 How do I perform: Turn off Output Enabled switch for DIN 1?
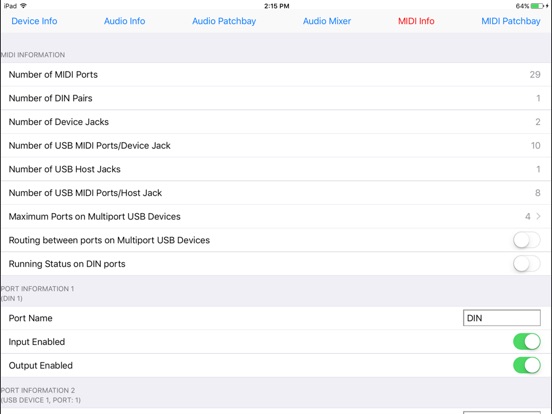coord(527,365)
